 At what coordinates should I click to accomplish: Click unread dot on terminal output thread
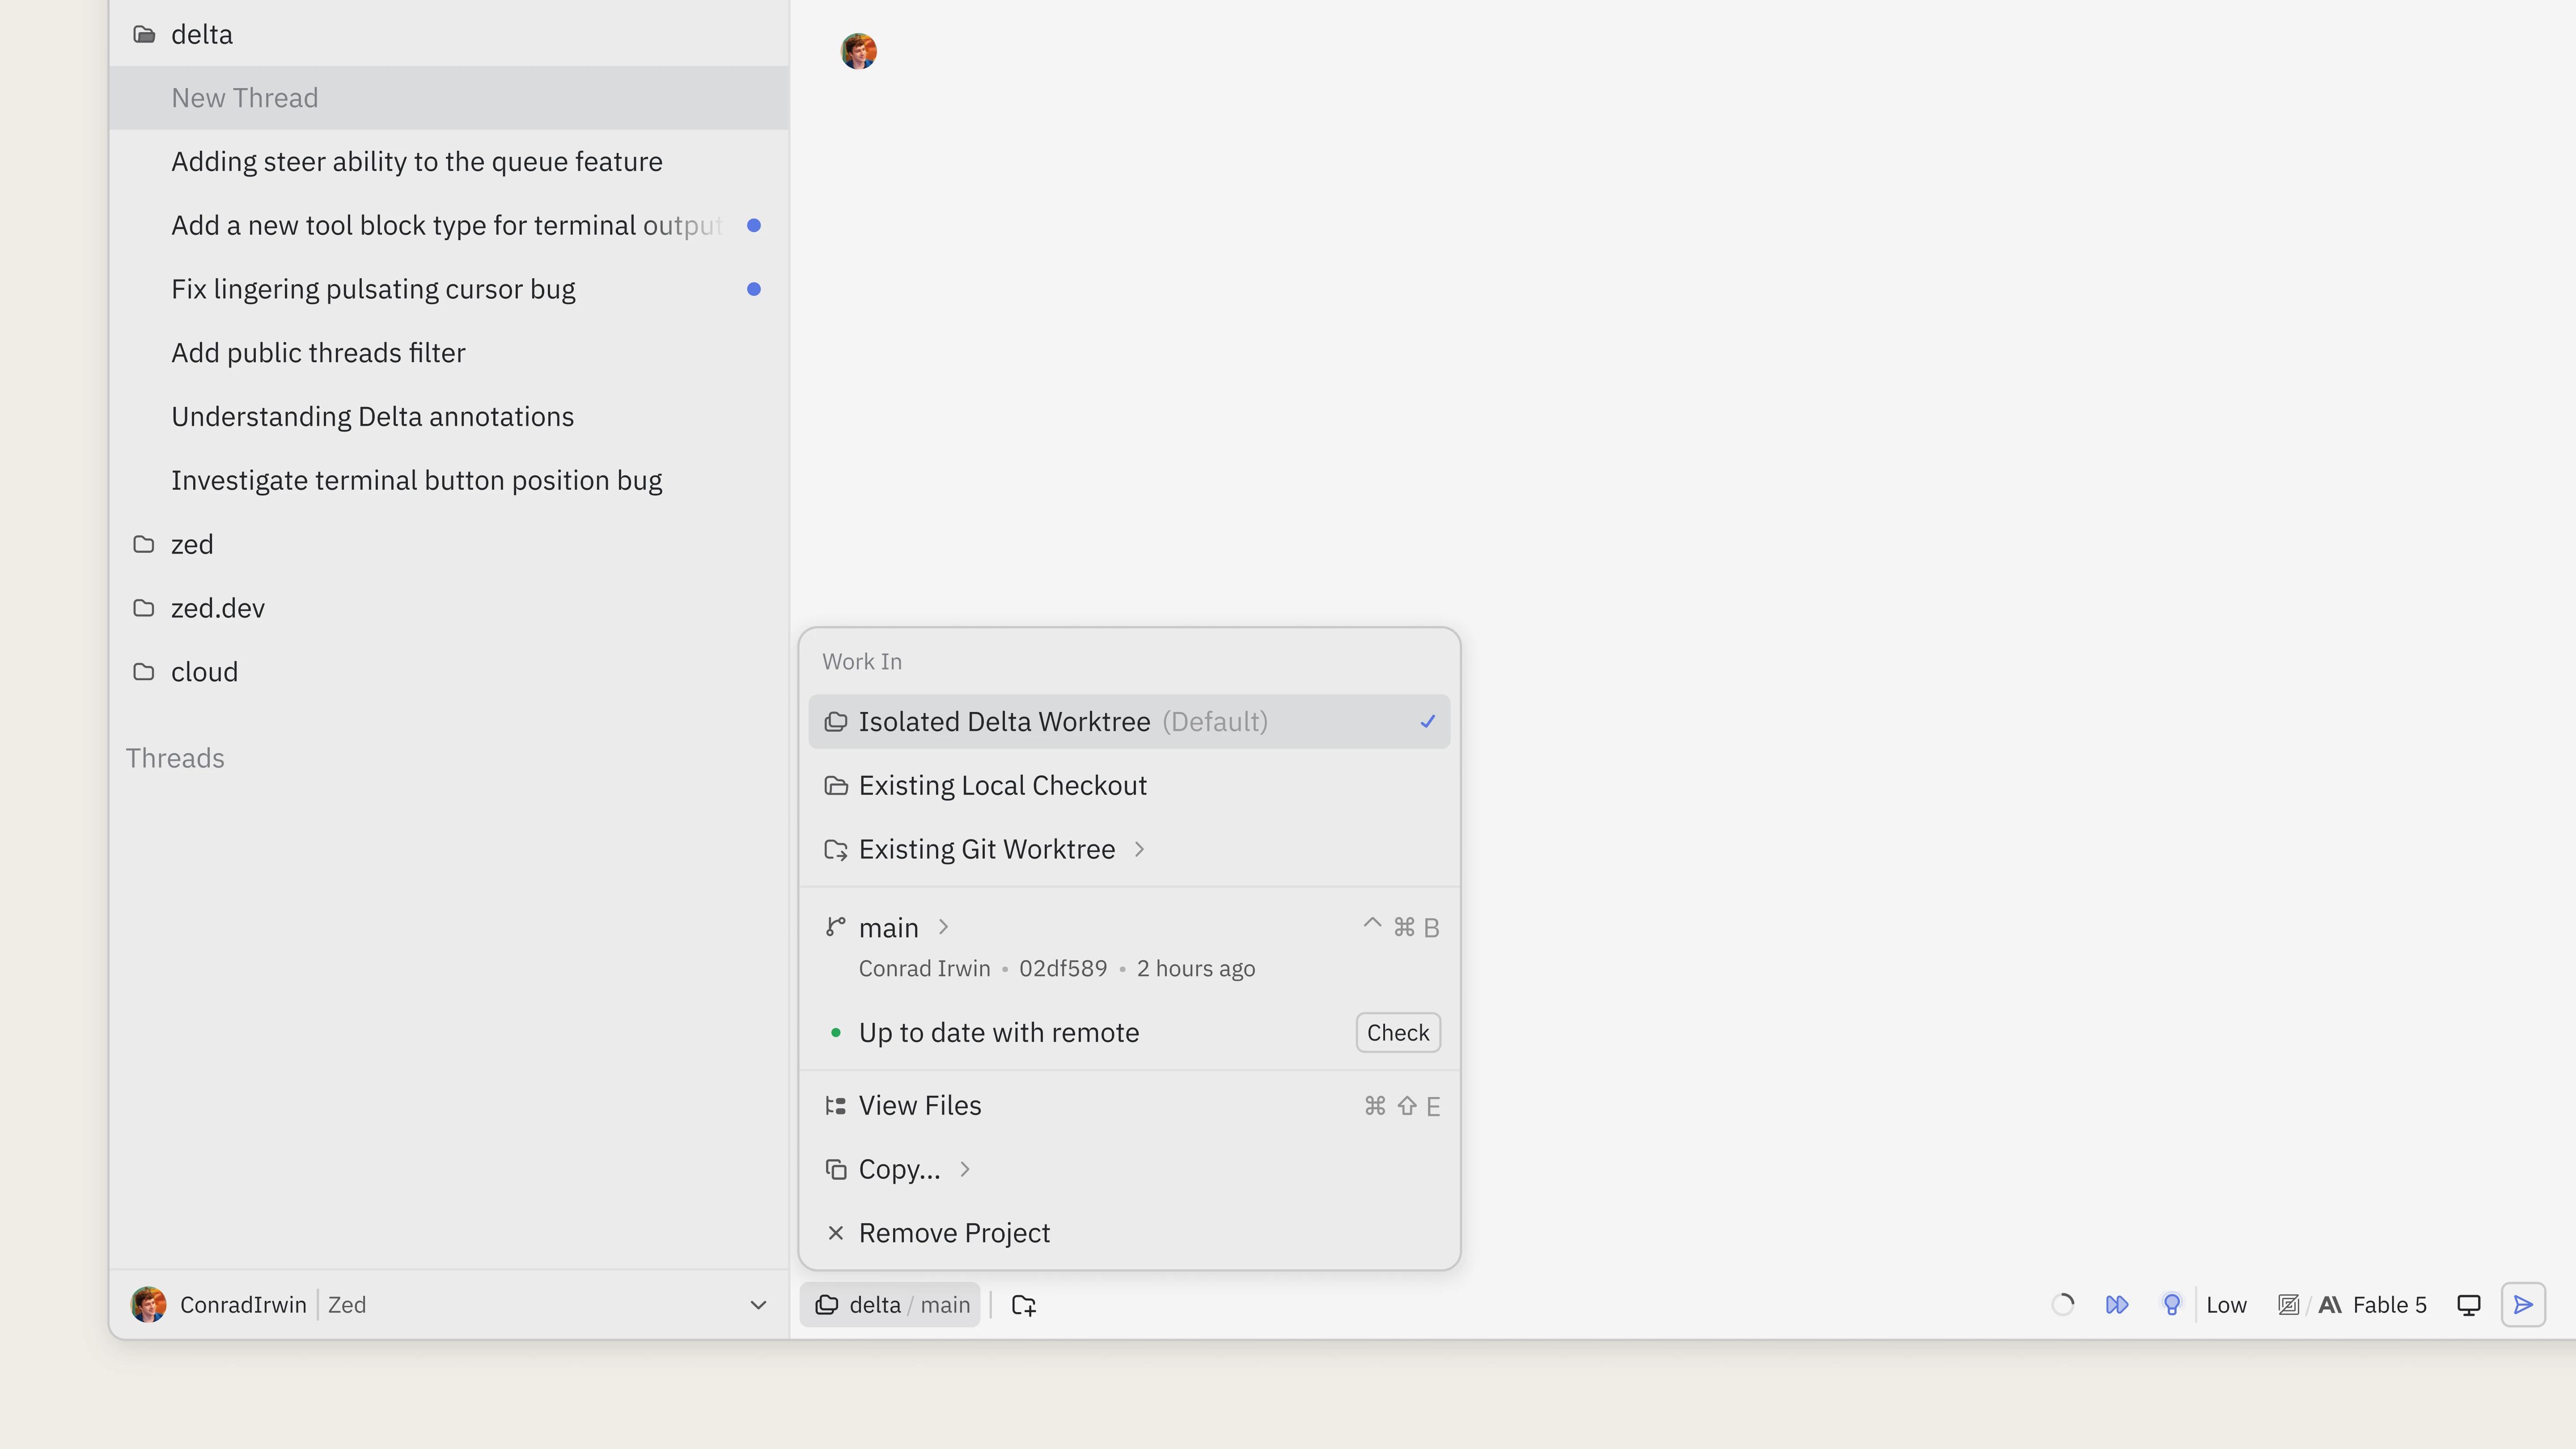(x=754, y=226)
